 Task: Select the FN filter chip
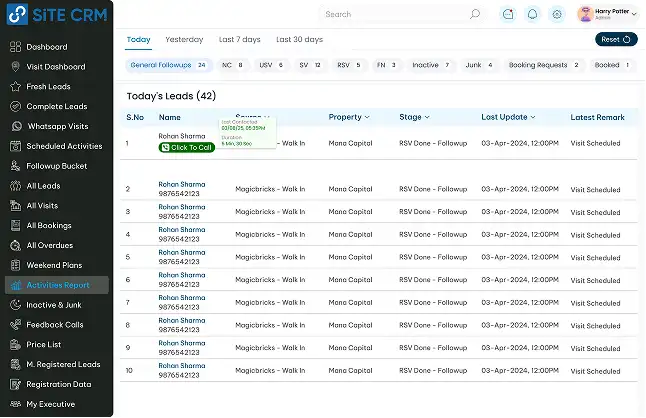(x=386, y=65)
